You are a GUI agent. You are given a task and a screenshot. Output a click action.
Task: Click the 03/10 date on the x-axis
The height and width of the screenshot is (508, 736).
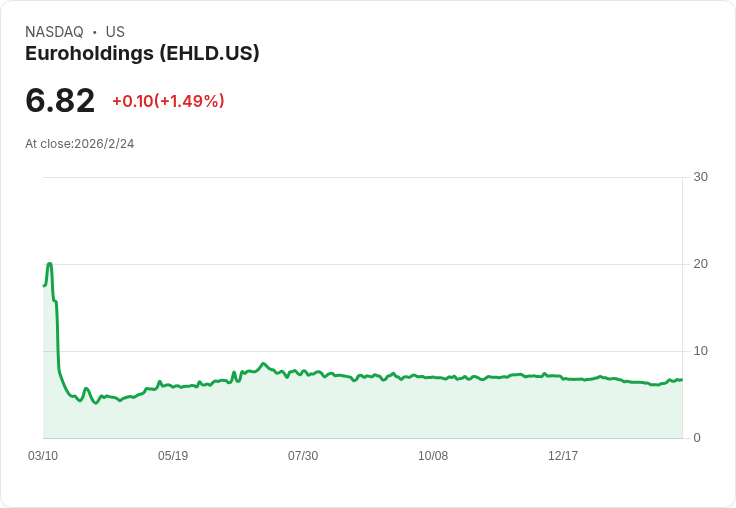pos(43,456)
